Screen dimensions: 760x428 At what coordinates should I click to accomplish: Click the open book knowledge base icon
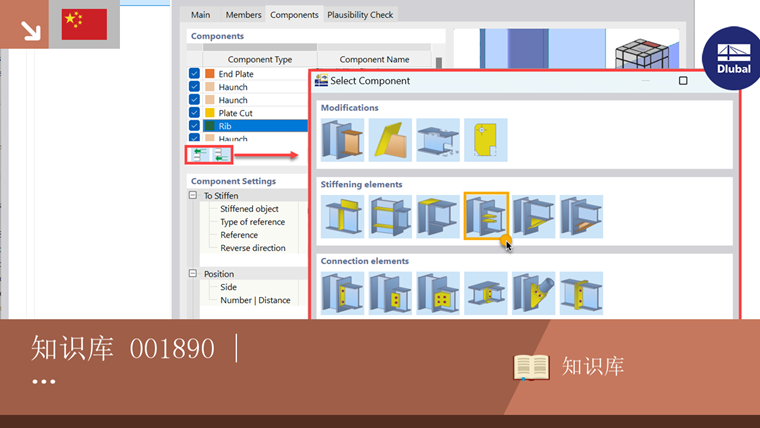pyautogui.click(x=531, y=367)
